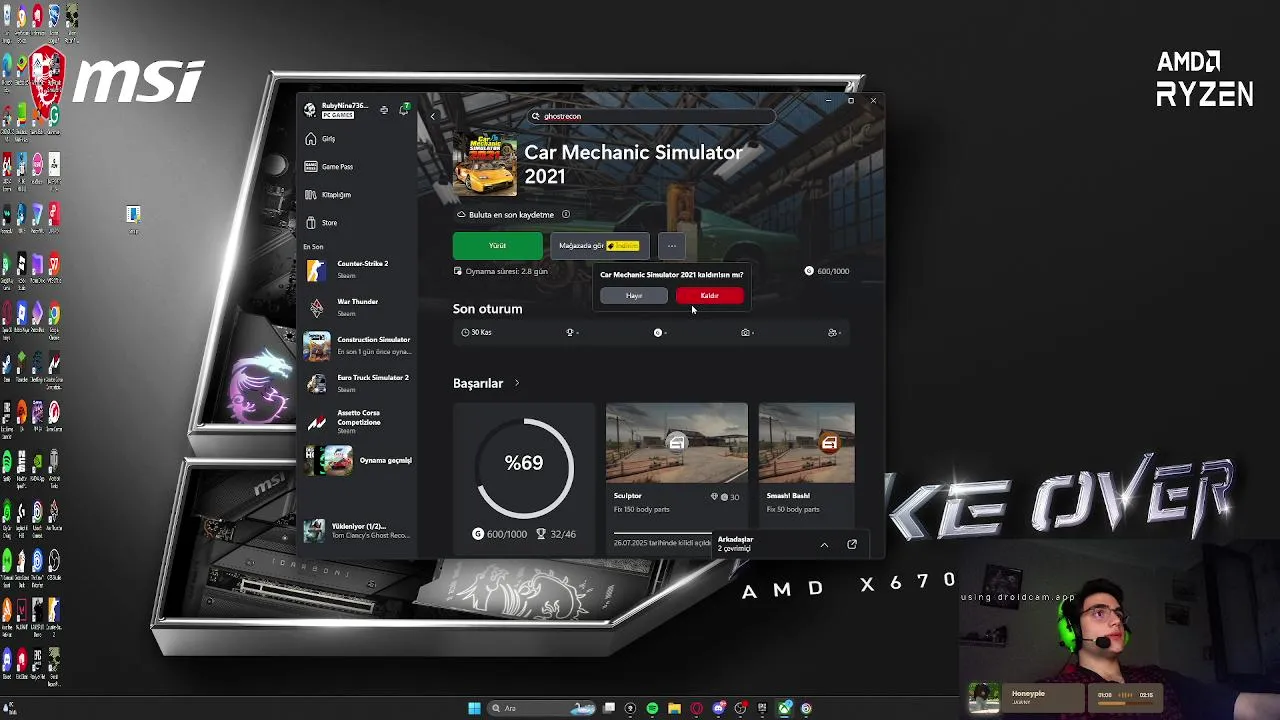Click the clock icon next to 30 Kas
This screenshot has height=720, width=1280.
click(465, 332)
